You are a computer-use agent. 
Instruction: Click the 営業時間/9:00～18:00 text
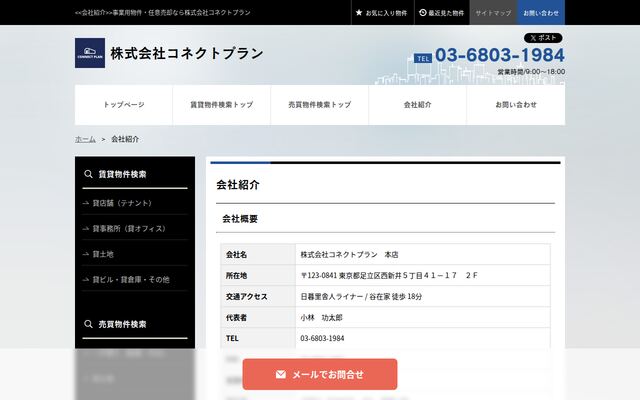tap(531, 72)
